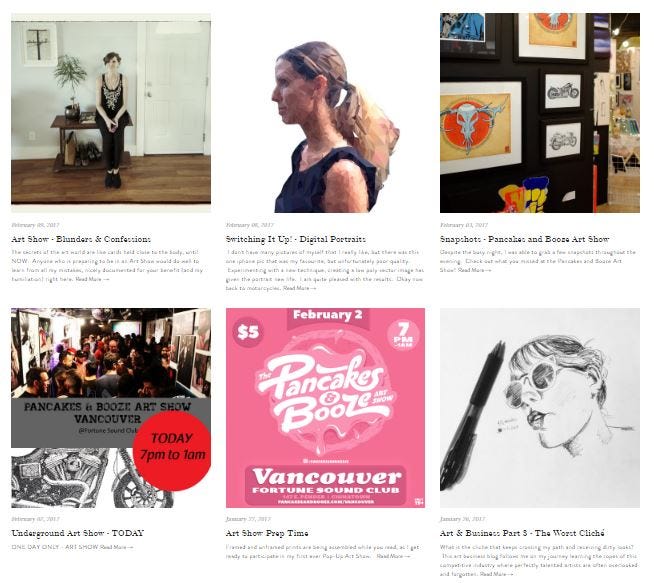
Task: Open the pencil sketch with sunglasses thumbnail
Action: 540,408
